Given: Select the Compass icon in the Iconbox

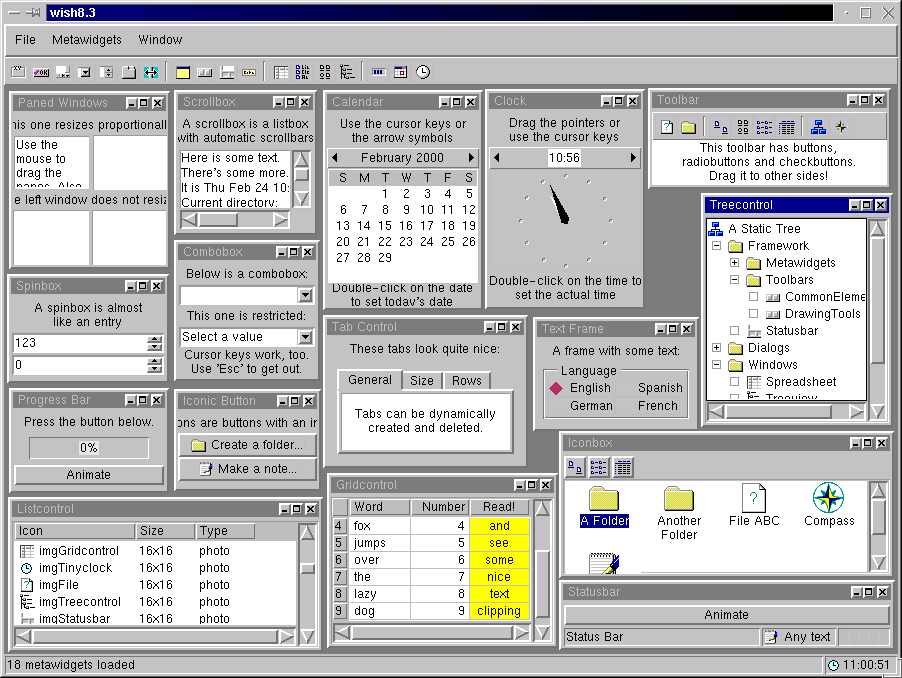Looking at the screenshot, I should pyautogui.click(x=828, y=500).
